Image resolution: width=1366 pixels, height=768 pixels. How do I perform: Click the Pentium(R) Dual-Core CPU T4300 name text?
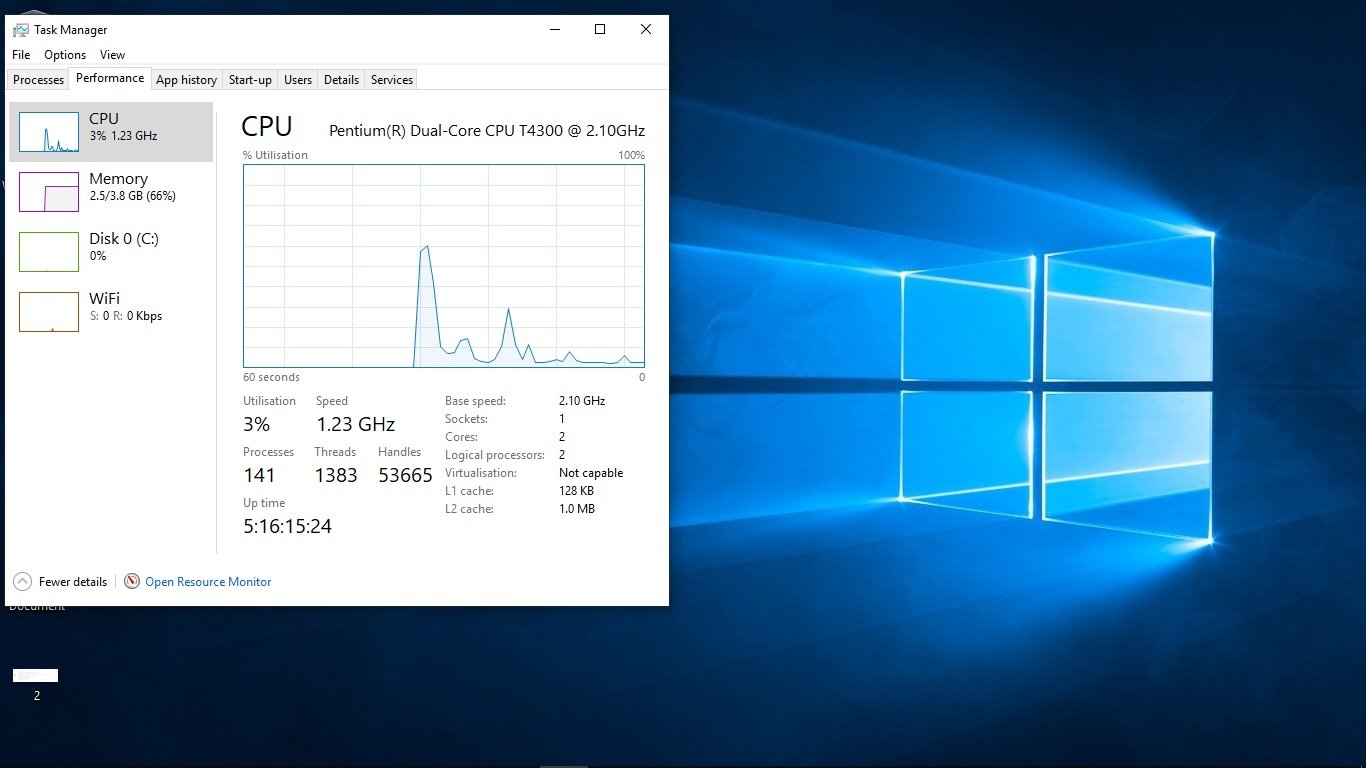point(487,131)
